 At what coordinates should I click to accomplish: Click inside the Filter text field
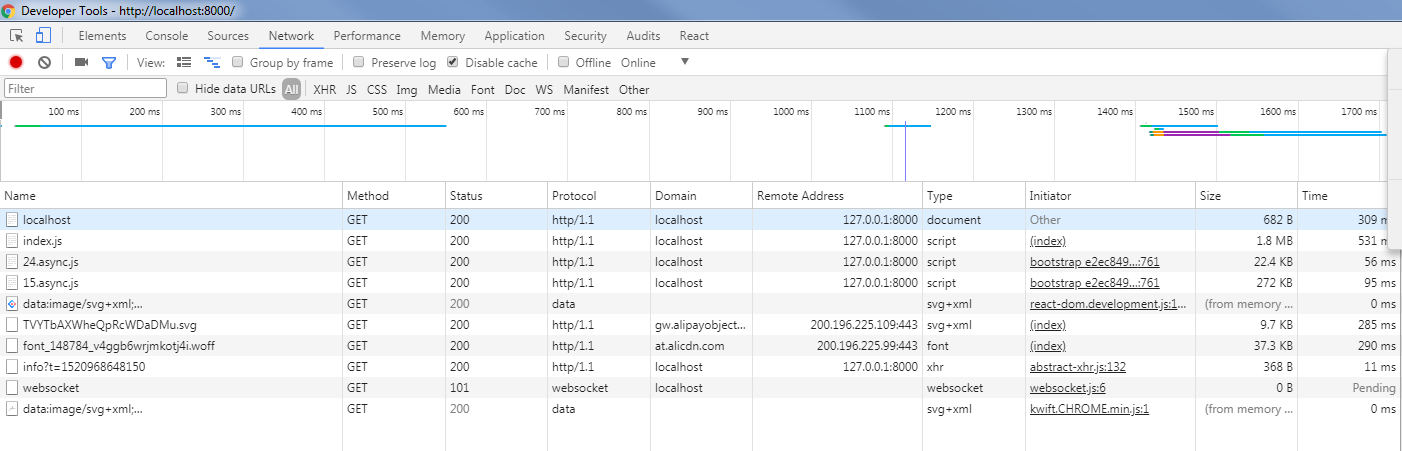click(x=86, y=89)
